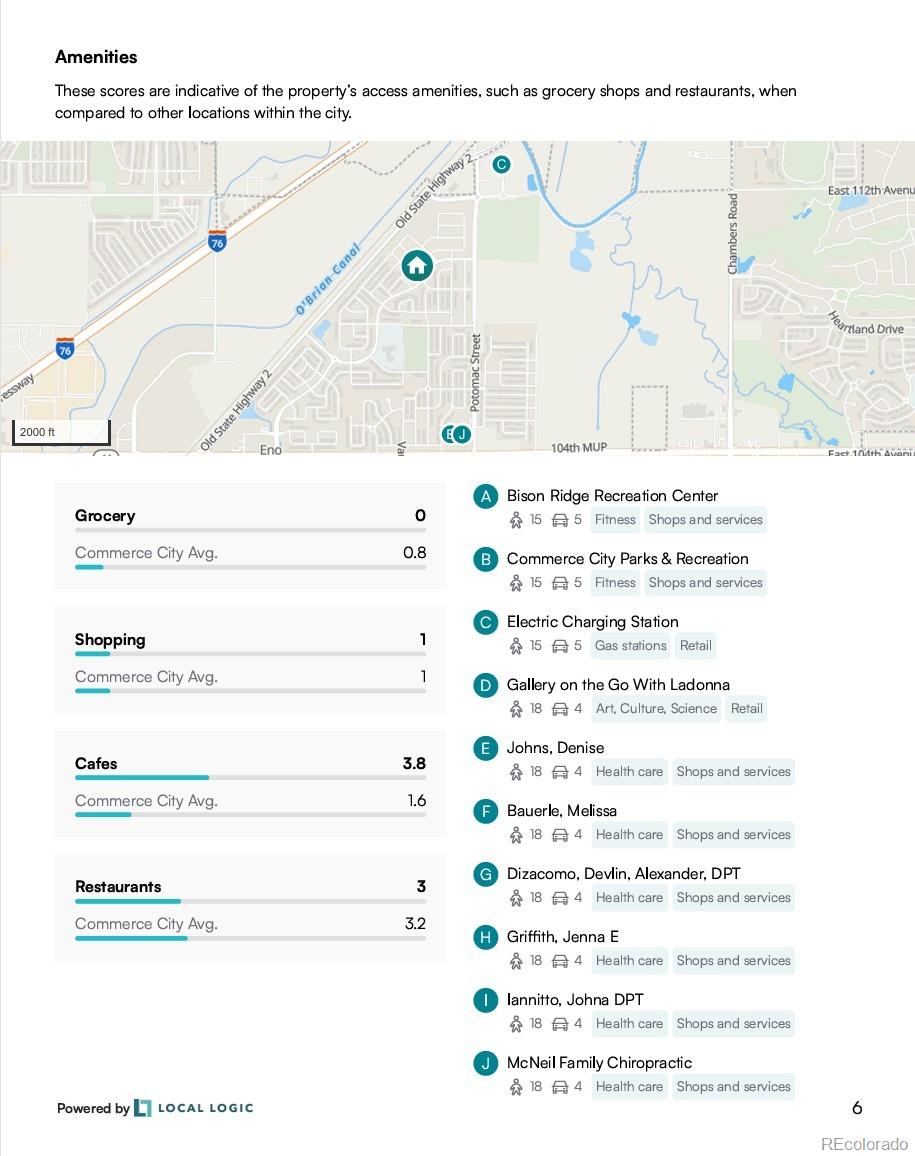Click the Restaurants average value 3.2

click(415, 923)
